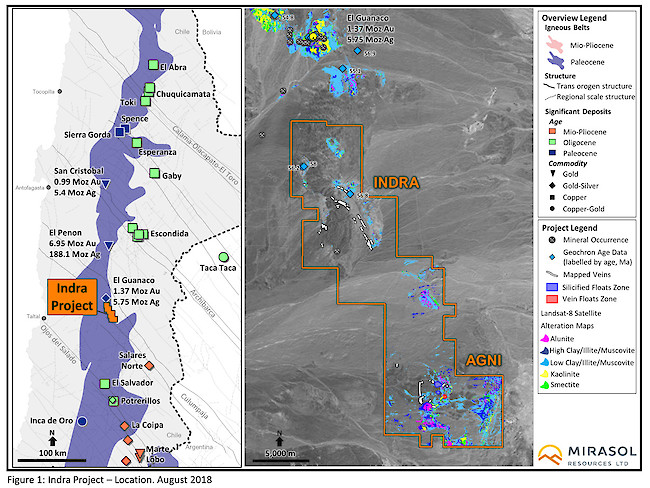
Task: Click the El Salvador green square marker
Action: pyautogui.click(x=104, y=382)
